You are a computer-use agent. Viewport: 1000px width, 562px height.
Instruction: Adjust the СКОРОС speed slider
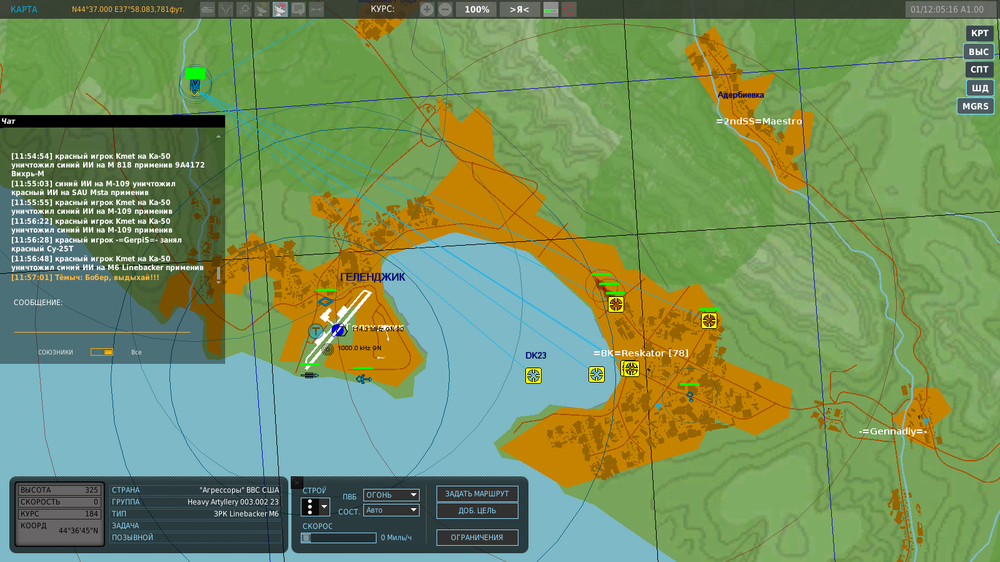click(339, 538)
